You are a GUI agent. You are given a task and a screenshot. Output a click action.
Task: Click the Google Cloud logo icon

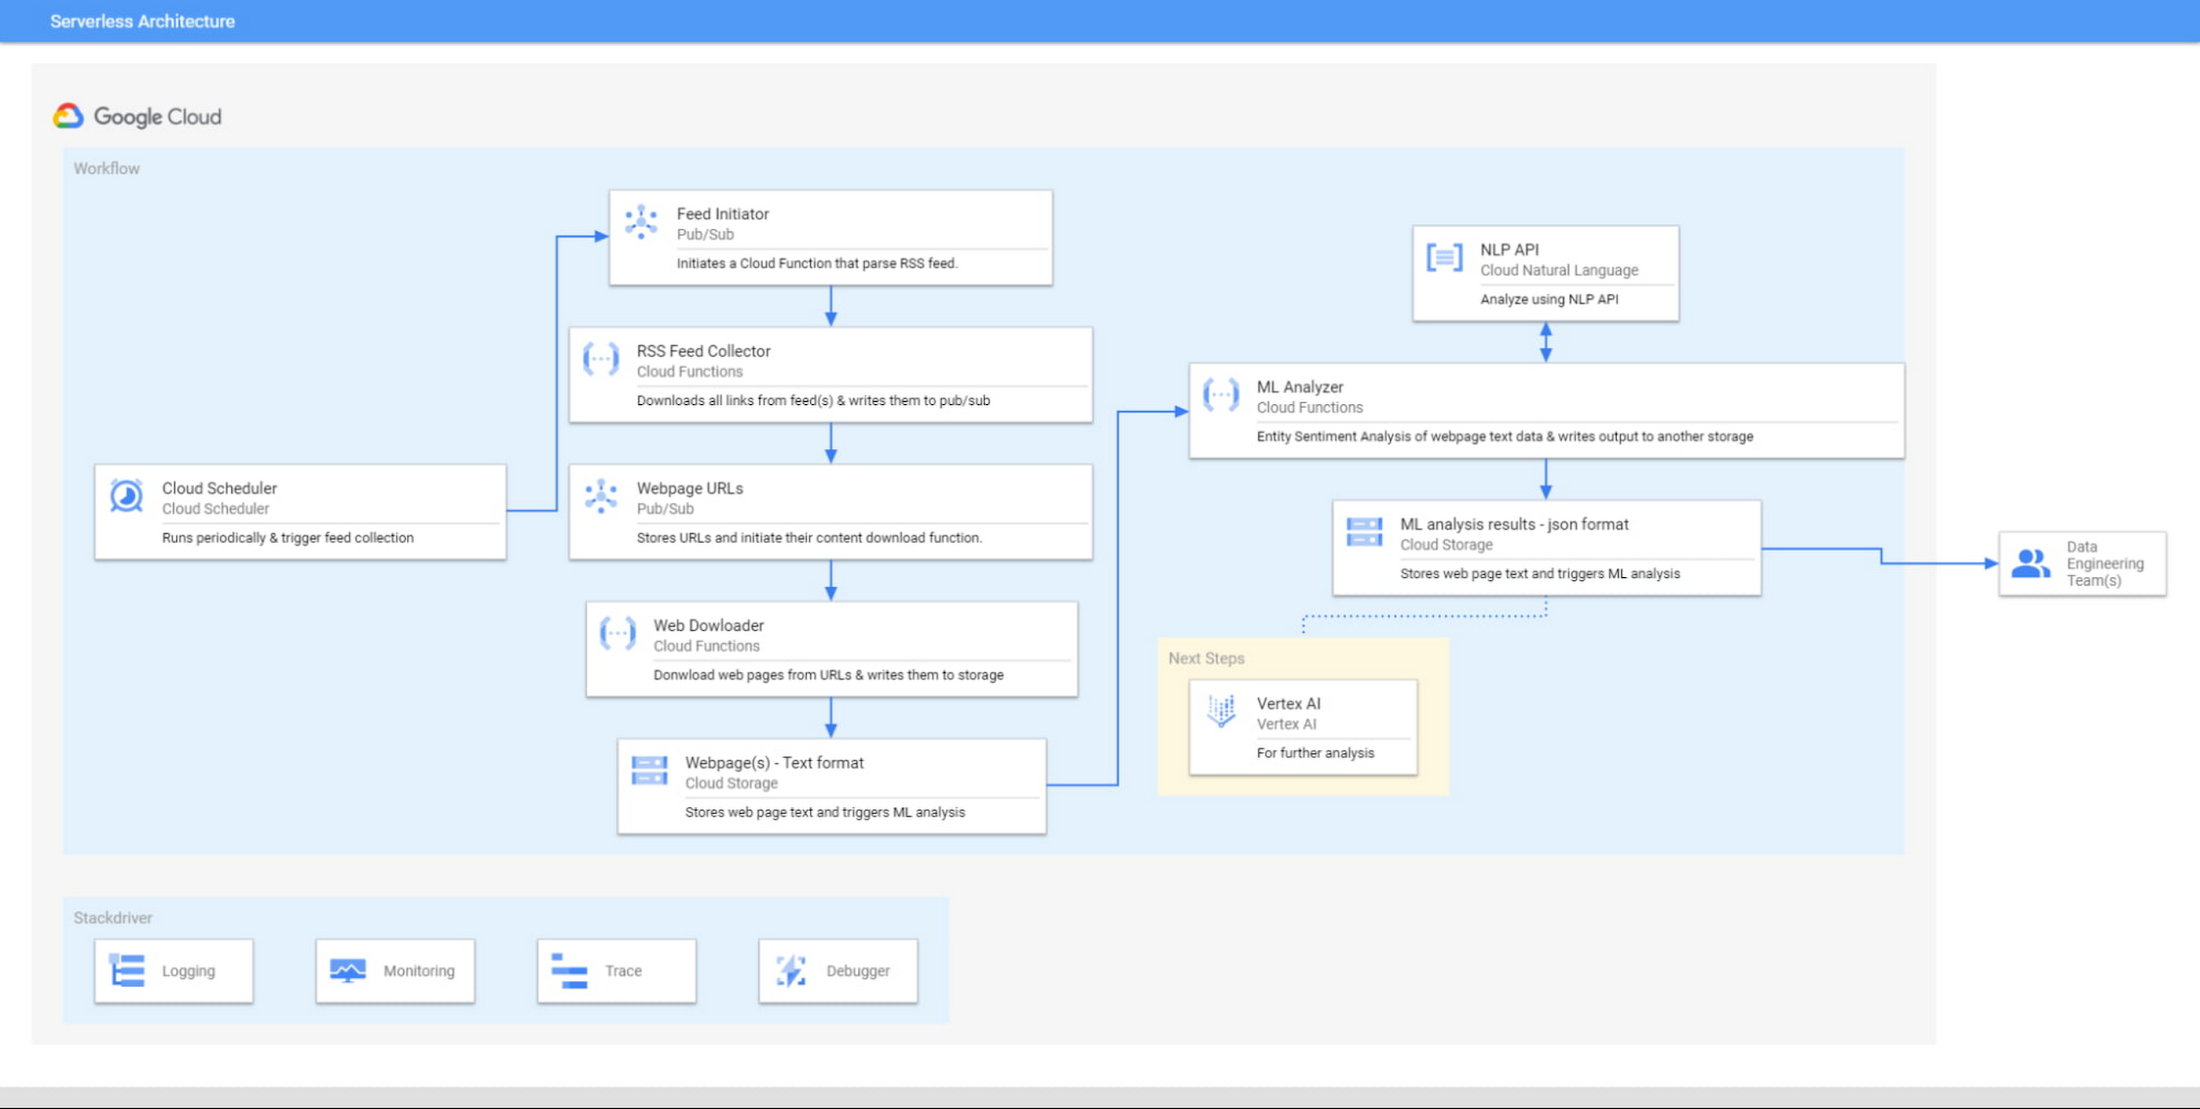coord(68,116)
